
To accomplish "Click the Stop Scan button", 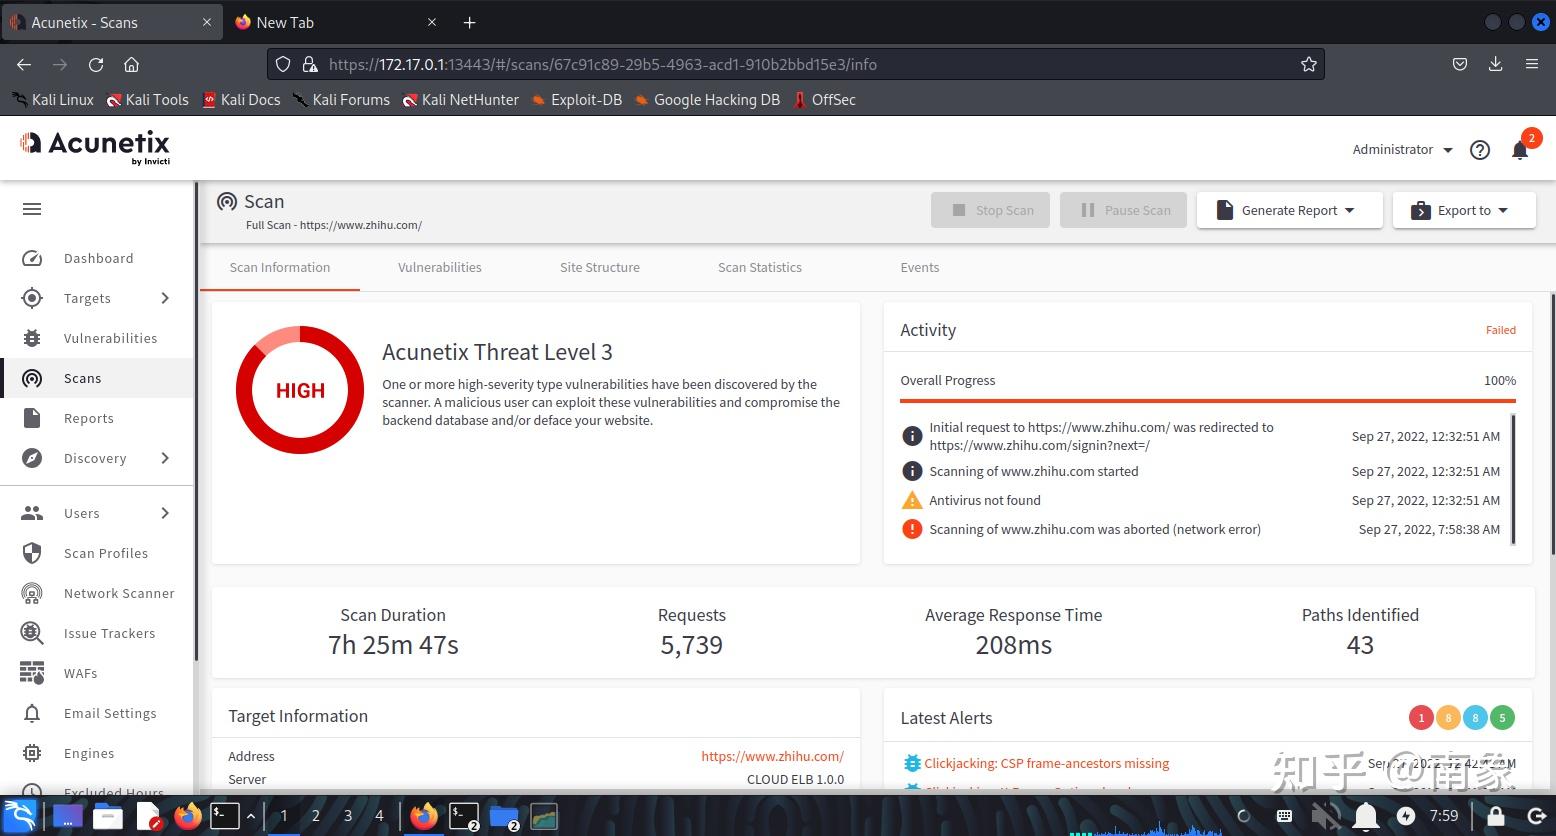I will point(991,210).
